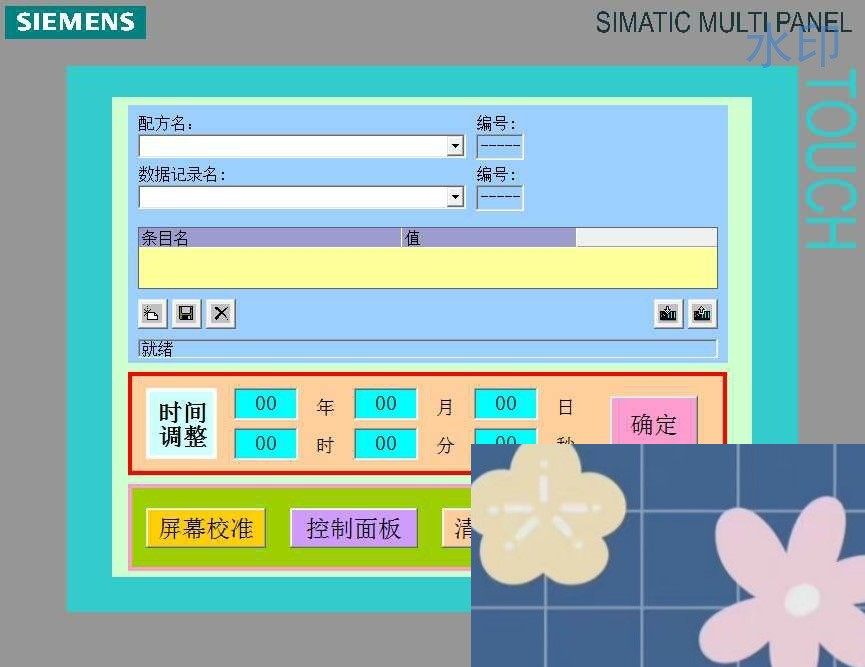865x667 pixels.
Task: Click the read from PLC icon
Action: pos(702,314)
